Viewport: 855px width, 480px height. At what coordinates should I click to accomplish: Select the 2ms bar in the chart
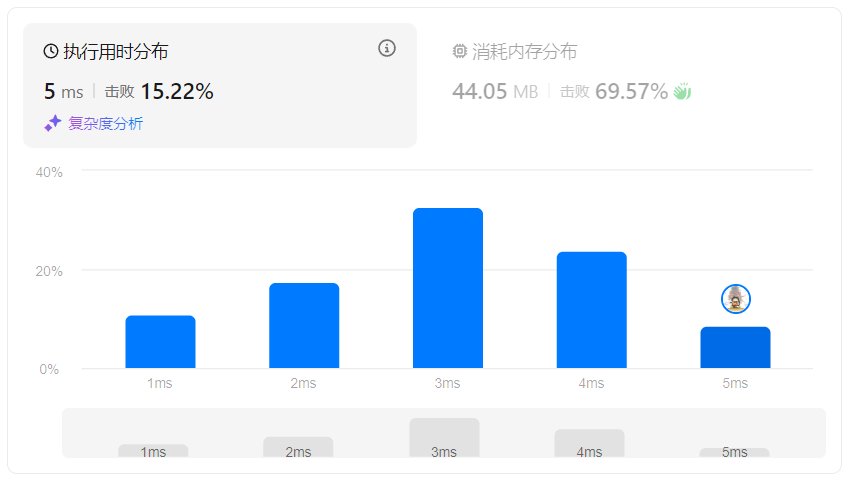304,326
